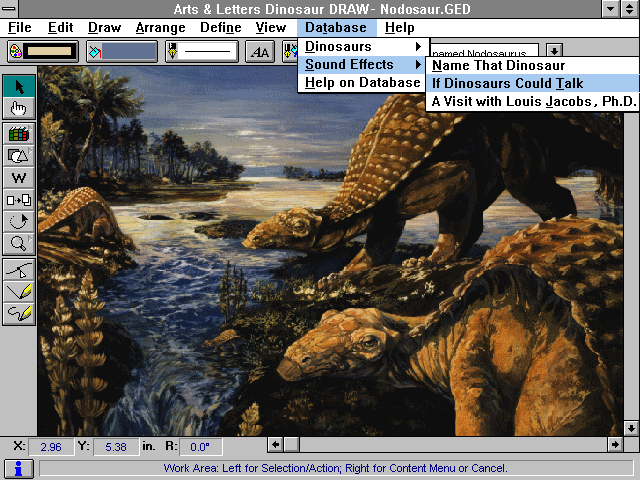Select the straight line pencil tool

click(19, 291)
